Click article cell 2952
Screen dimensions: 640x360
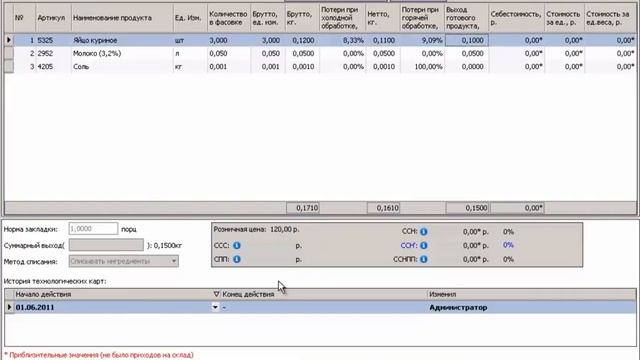coord(53,53)
